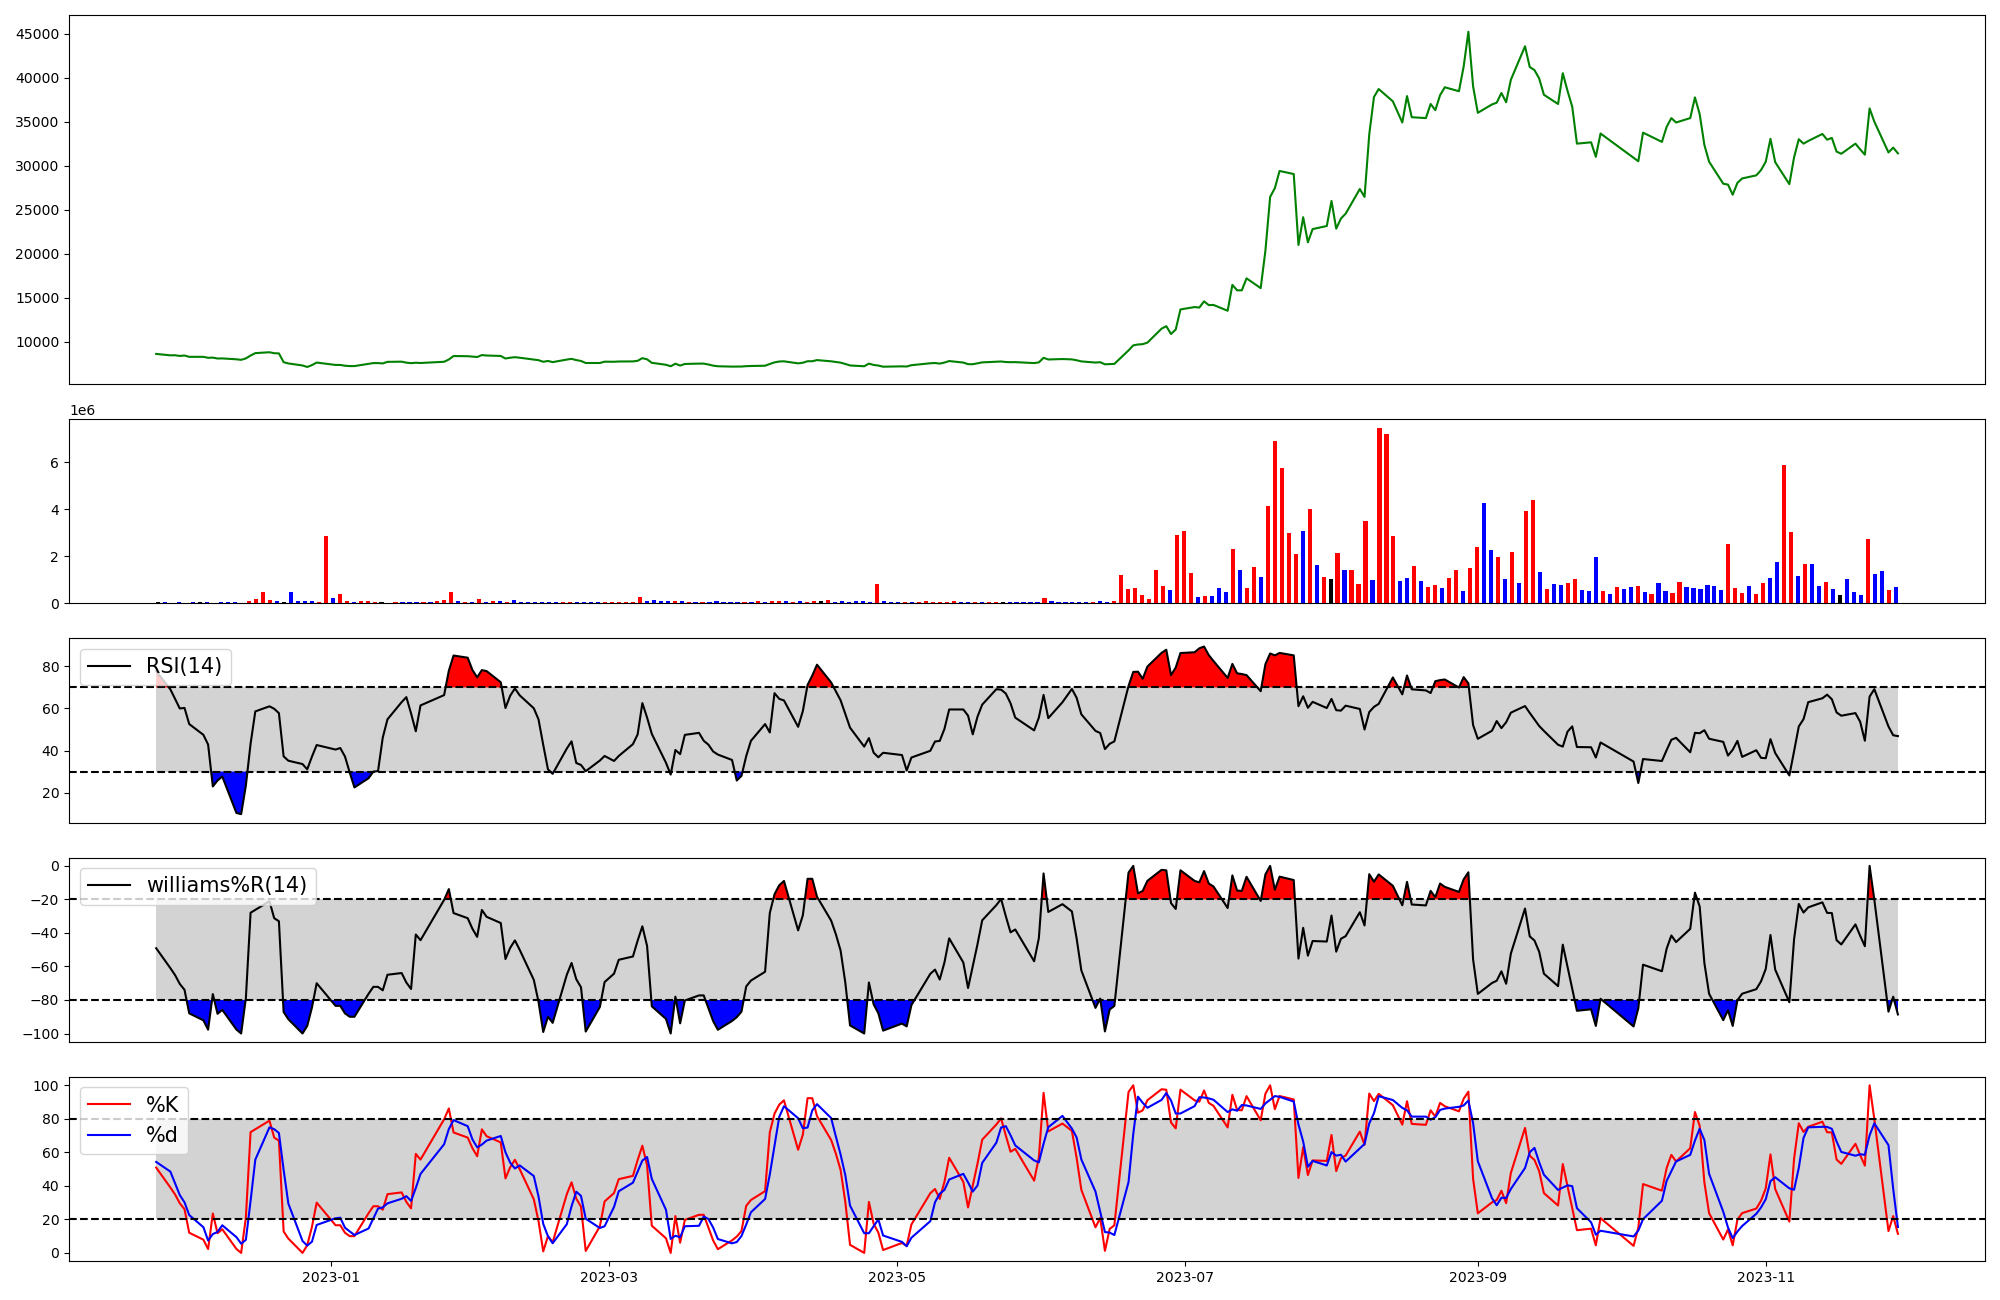Image resolution: width=2000 pixels, height=1300 pixels.
Task: Click the 10000 tick on price axis
Action: [37, 342]
